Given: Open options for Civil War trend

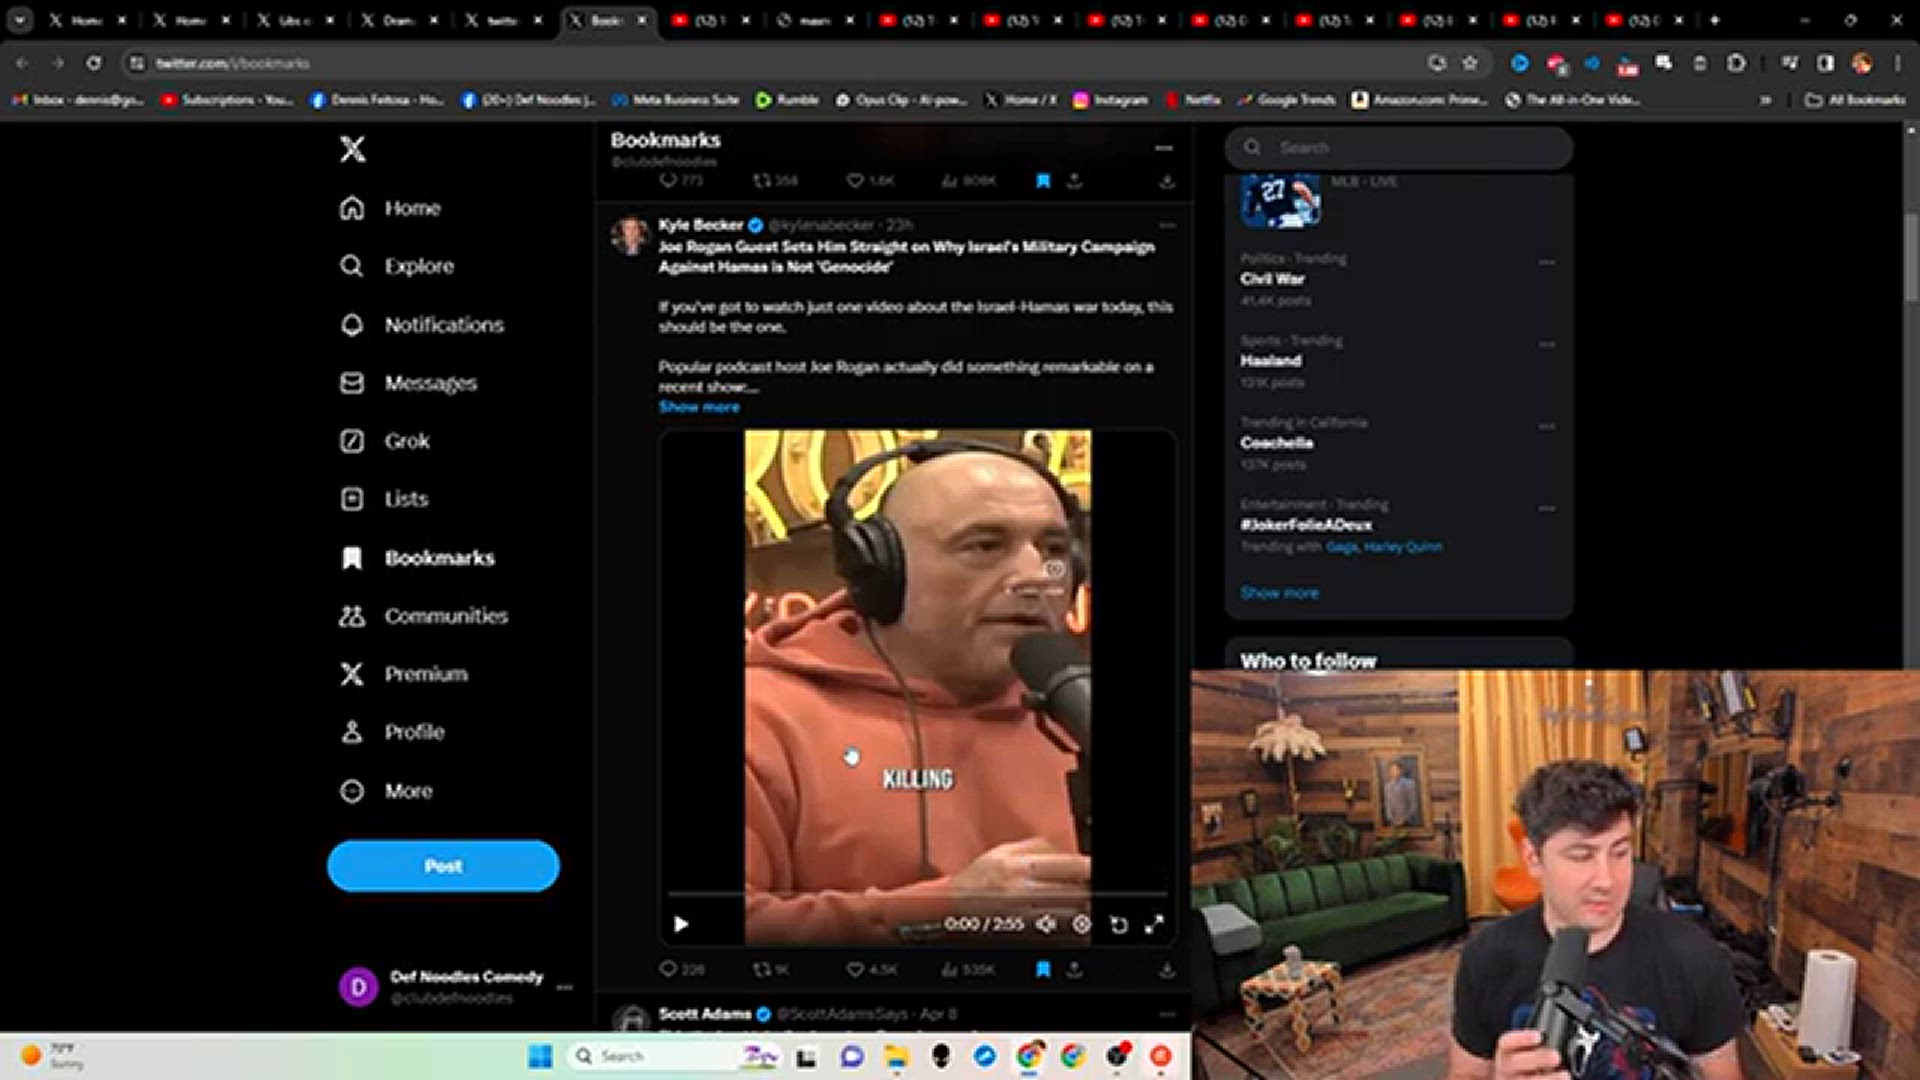Looking at the screenshot, I should click(1547, 262).
